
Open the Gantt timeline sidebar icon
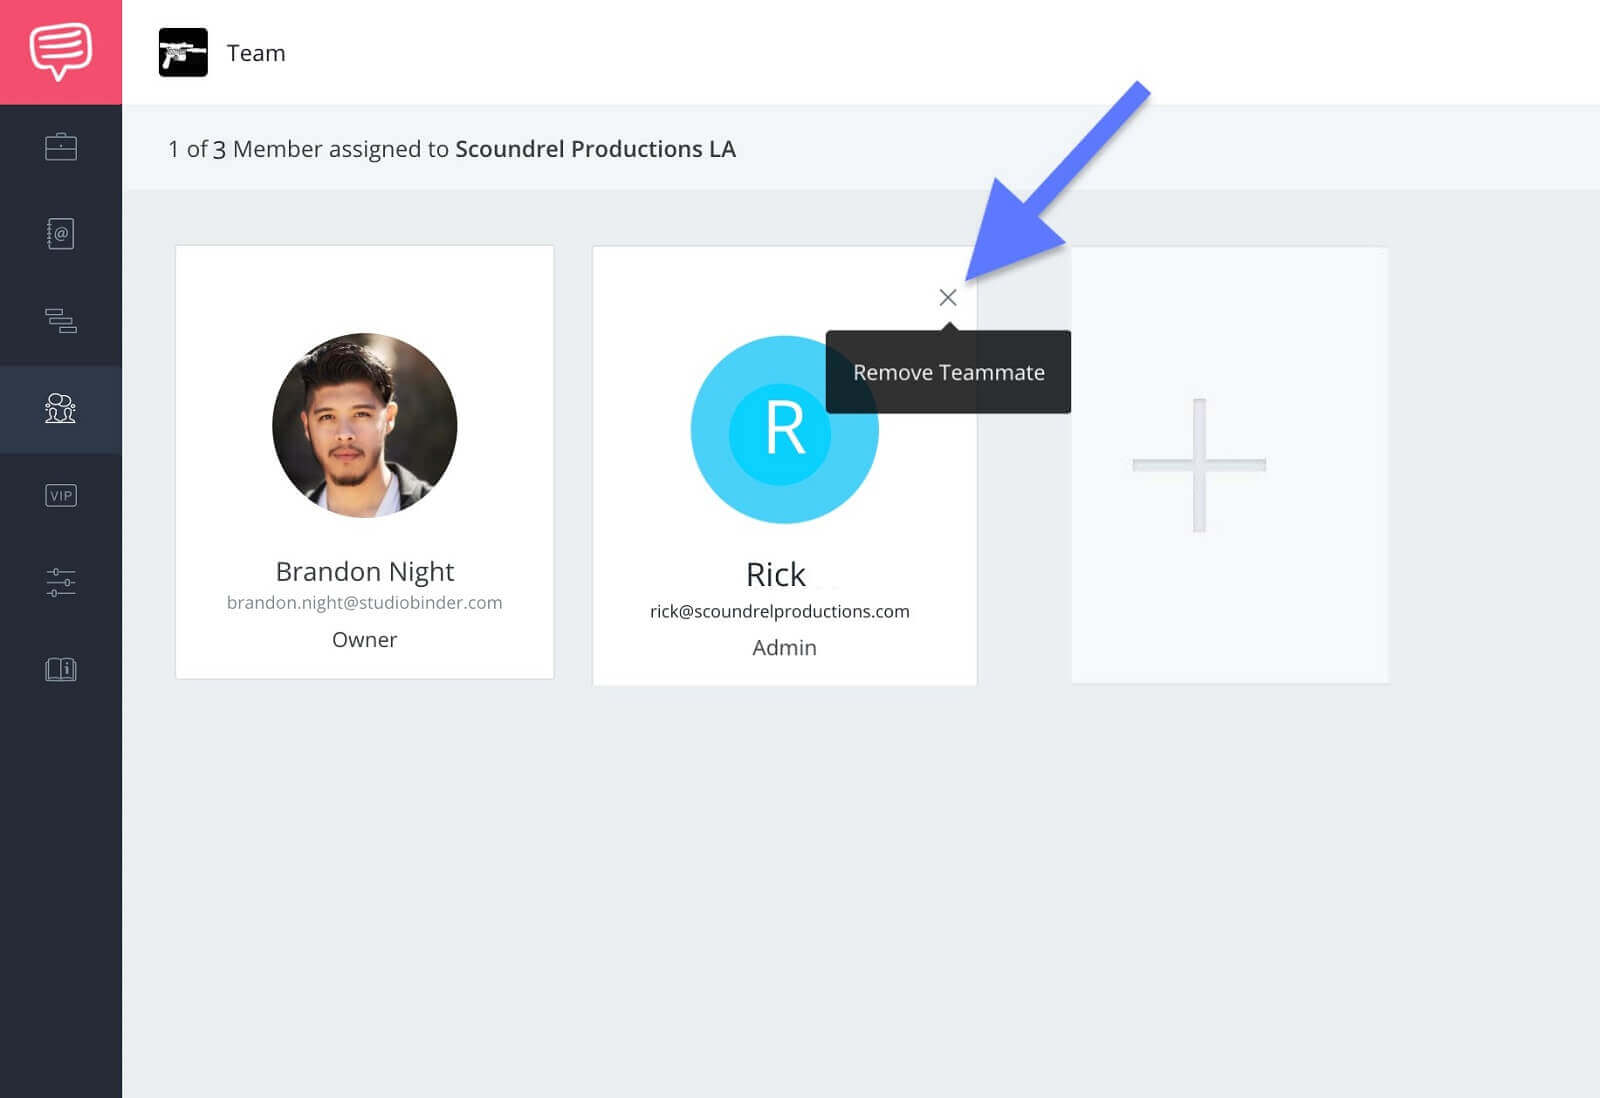[x=61, y=321]
